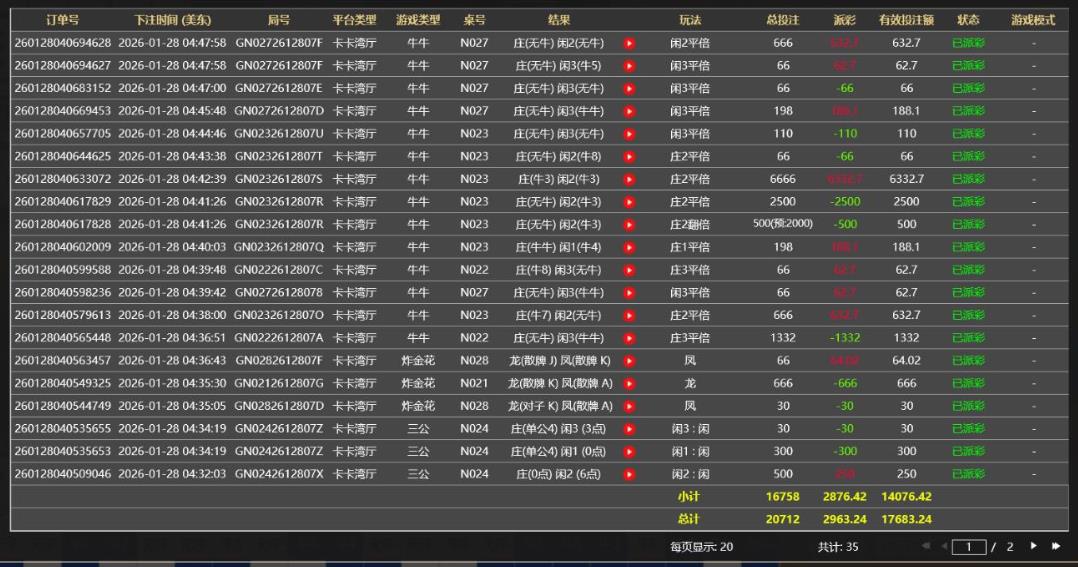Click the page number input field
1078x567 pixels.
tap(968, 547)
